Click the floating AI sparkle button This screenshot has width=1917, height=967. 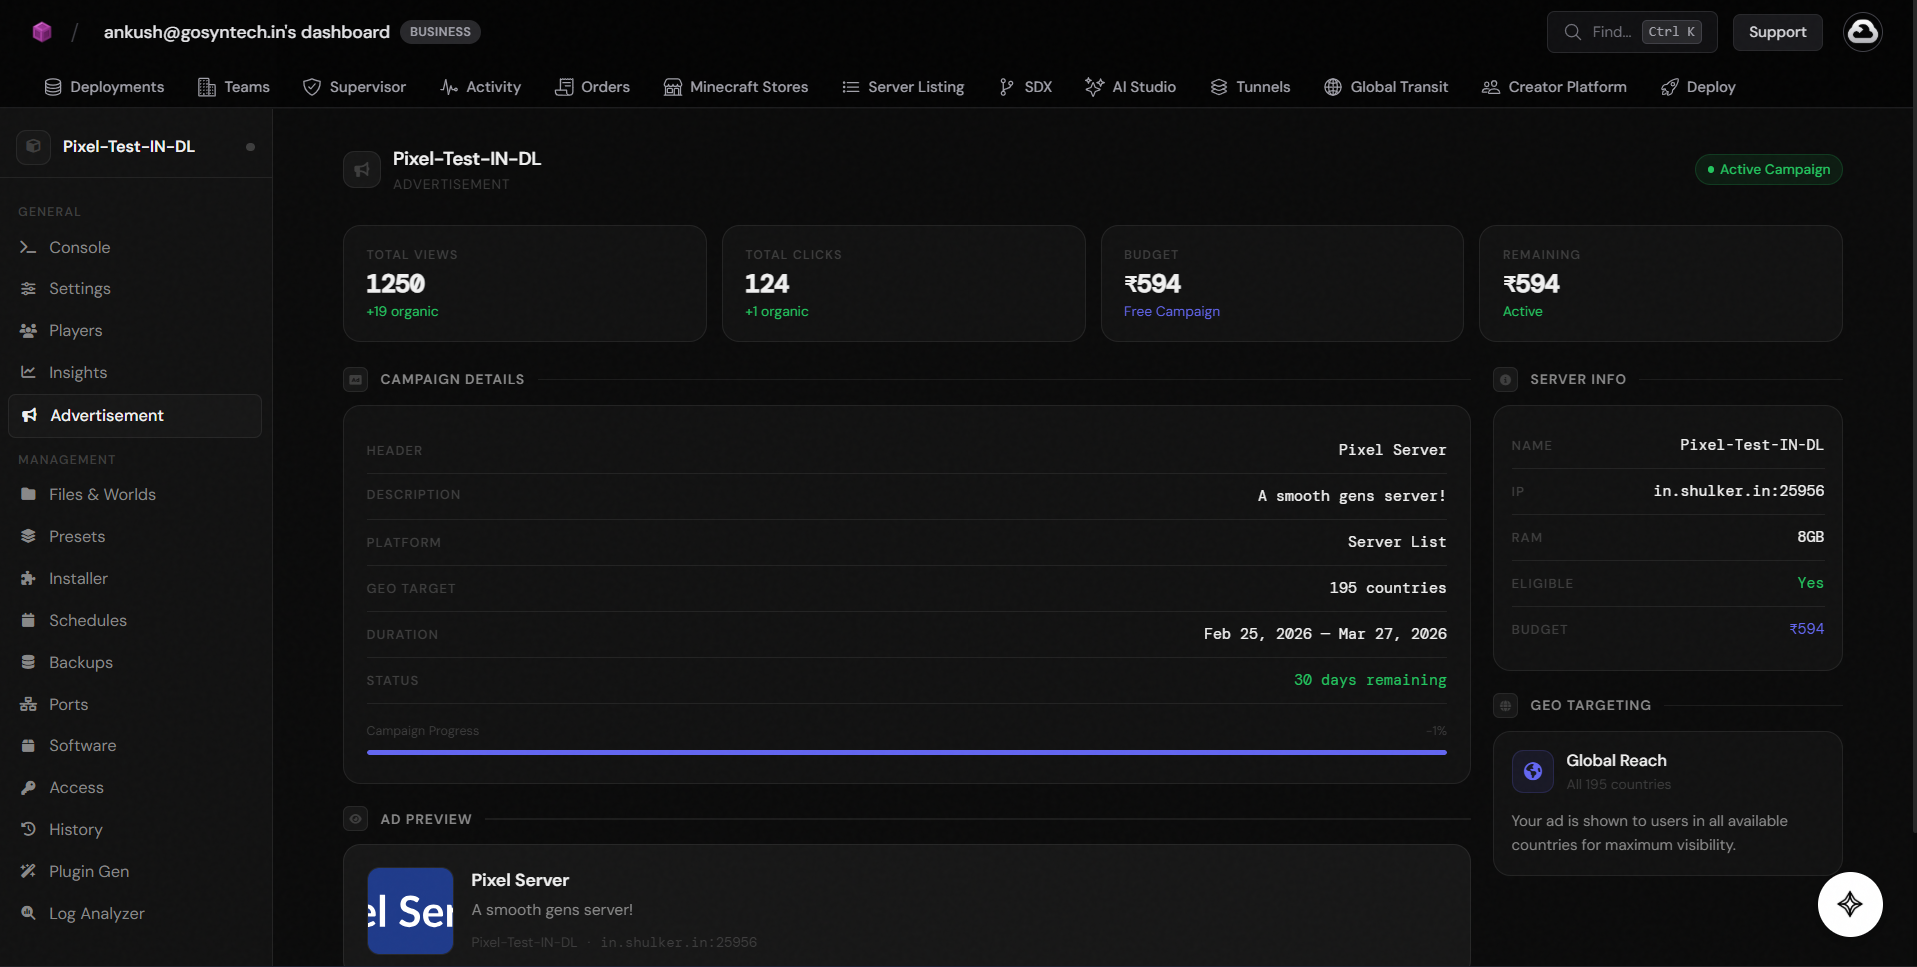coord(1850,904)
